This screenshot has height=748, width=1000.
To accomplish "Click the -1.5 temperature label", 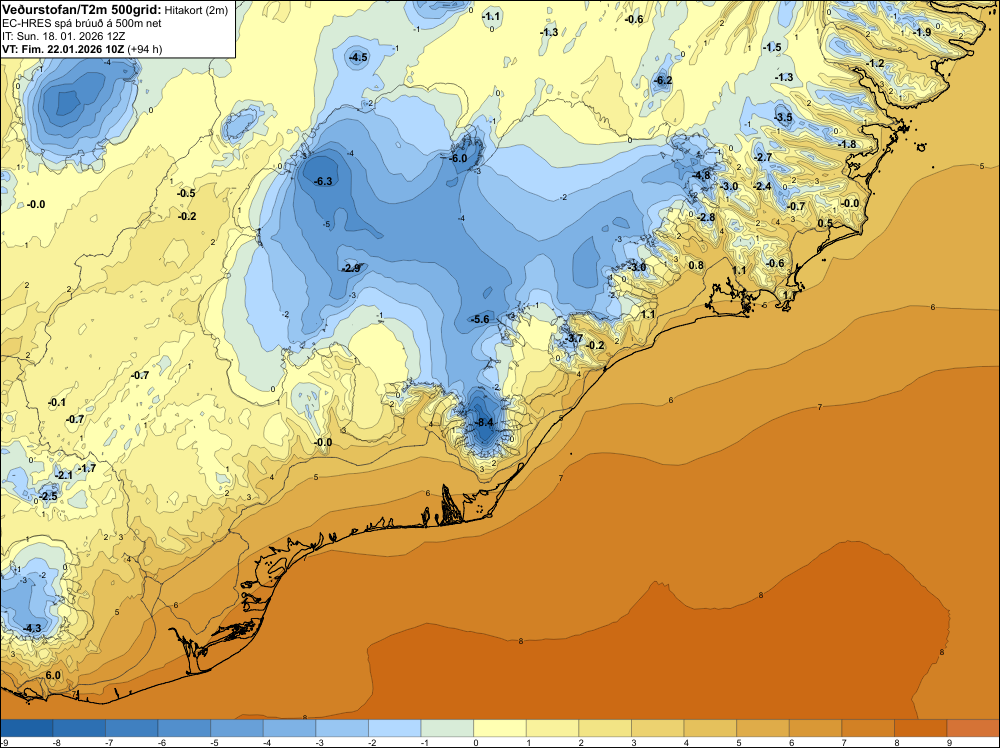I will point(772,47).
